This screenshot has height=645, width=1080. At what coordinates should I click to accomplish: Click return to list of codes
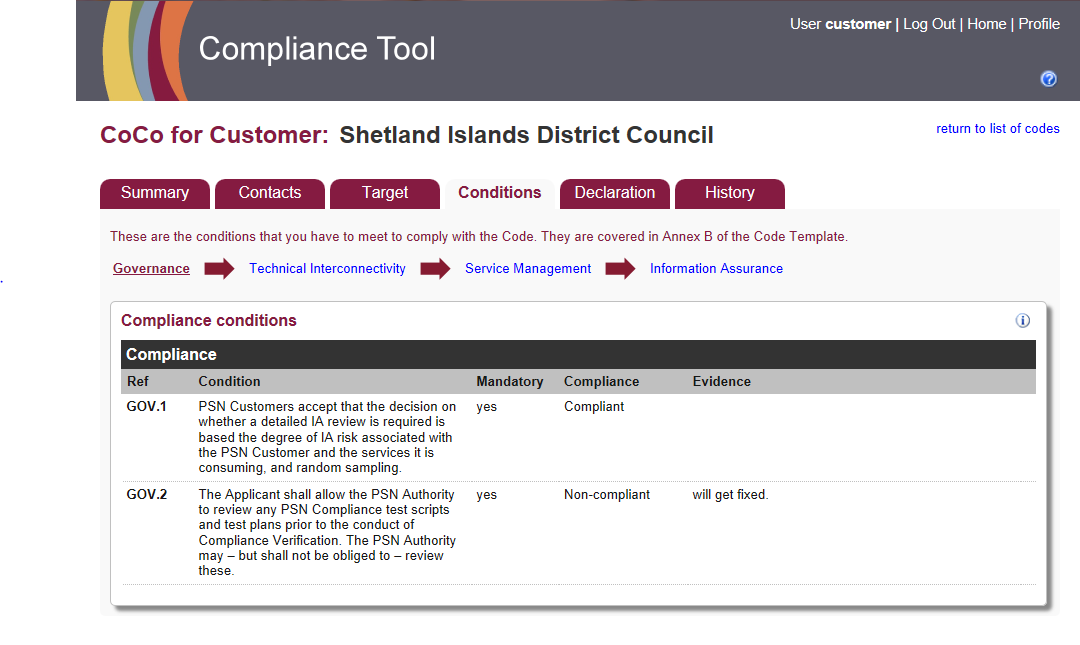(x=997, y=129)
